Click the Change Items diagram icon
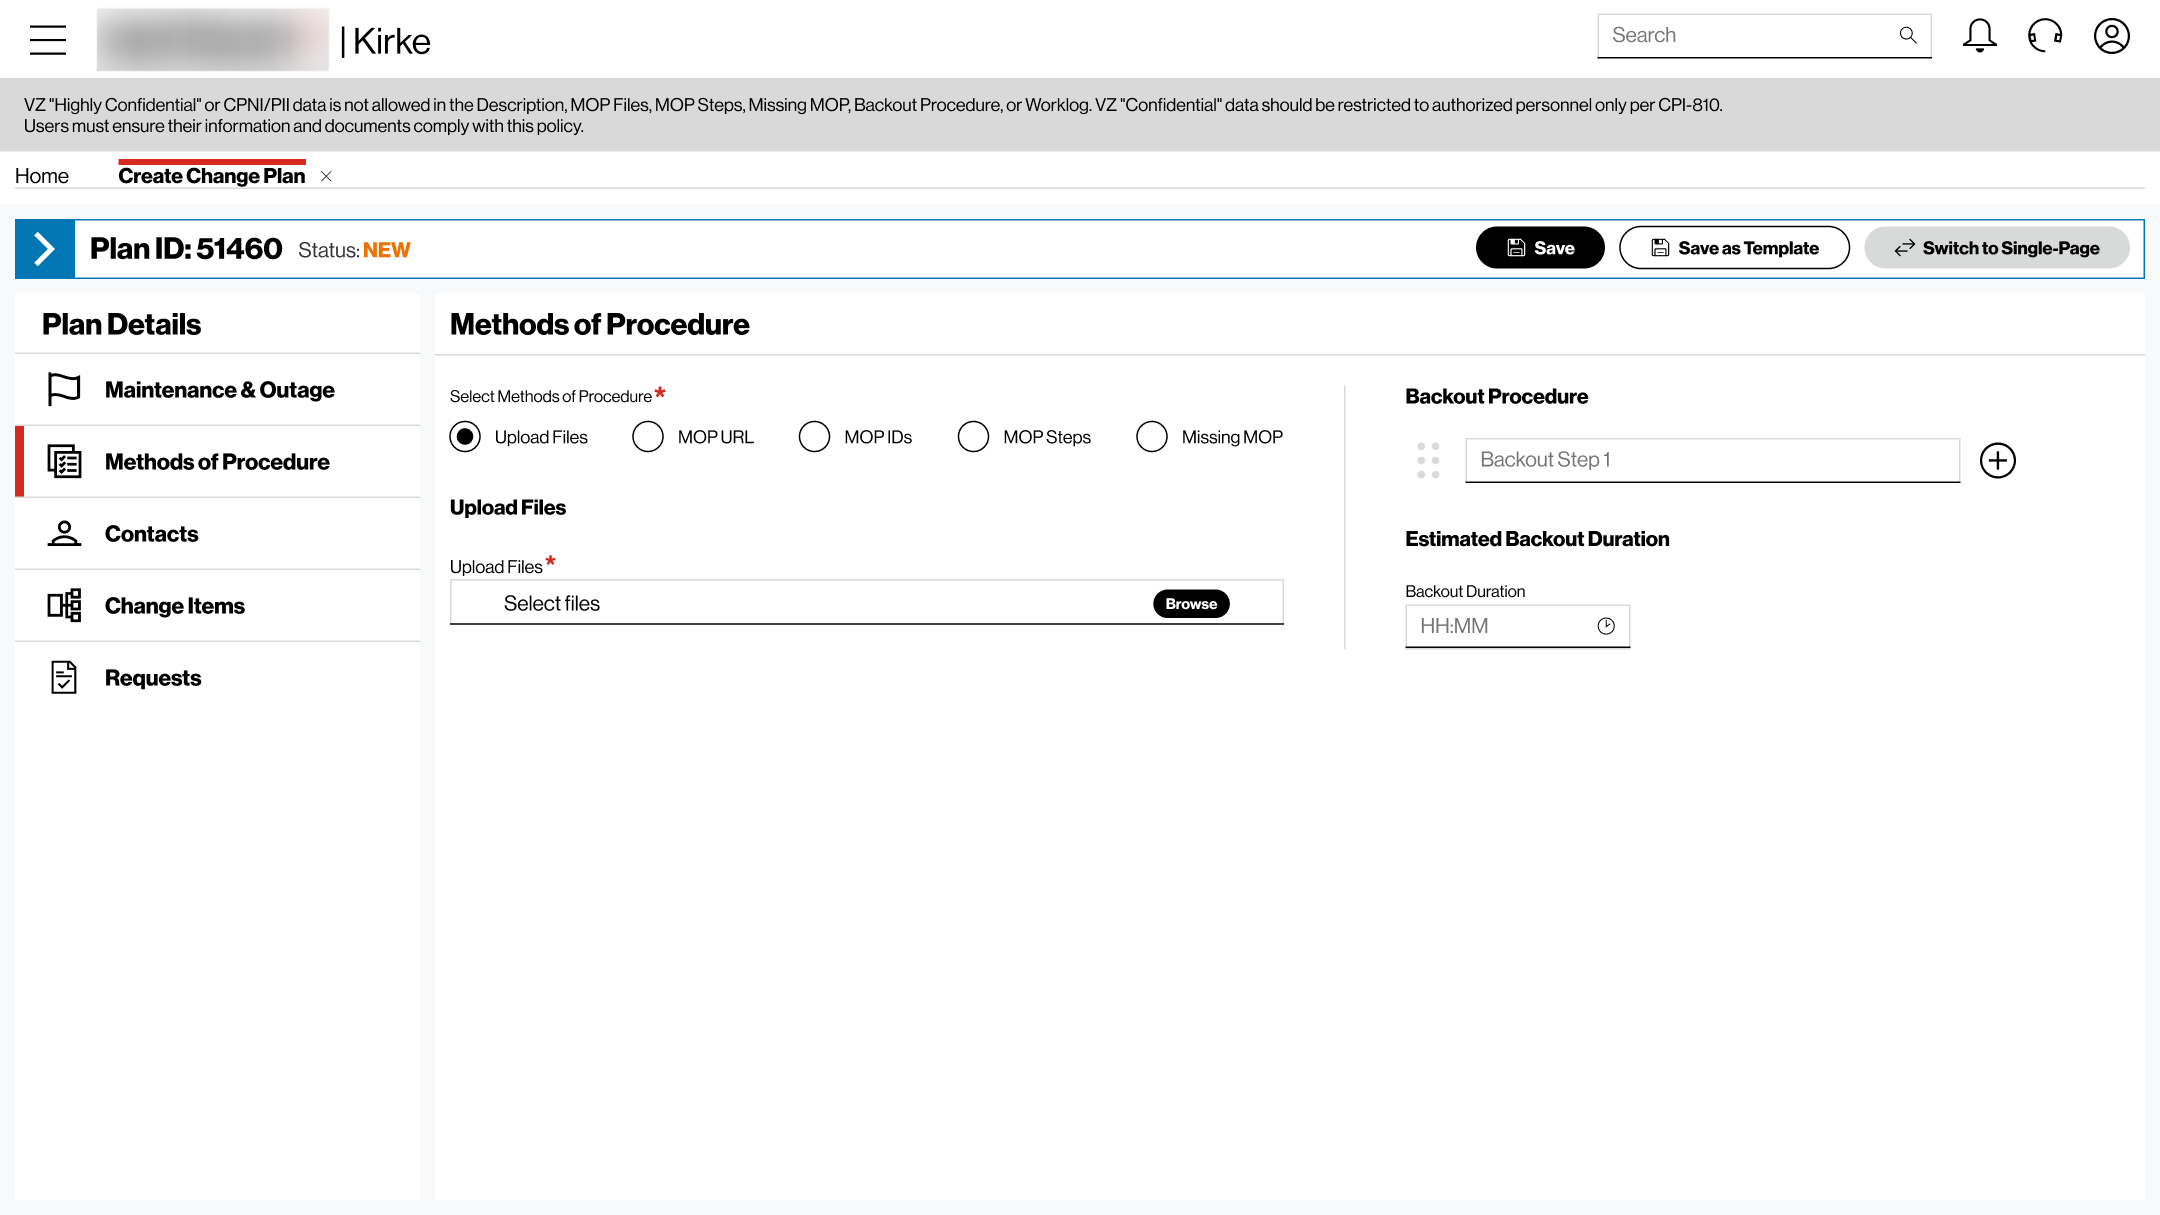The height and width of the screenshot is (1215, 2160). [x=64, y=605]
